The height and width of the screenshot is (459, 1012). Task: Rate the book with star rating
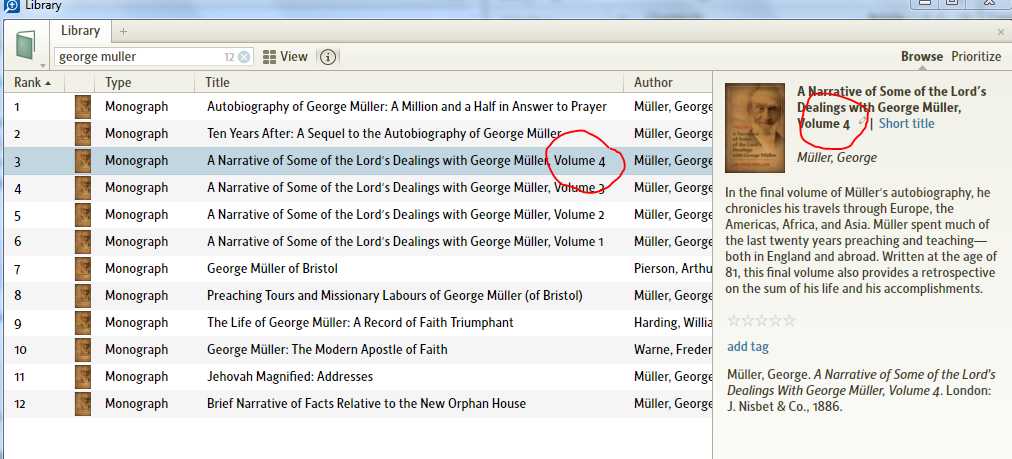coord(762,320)
